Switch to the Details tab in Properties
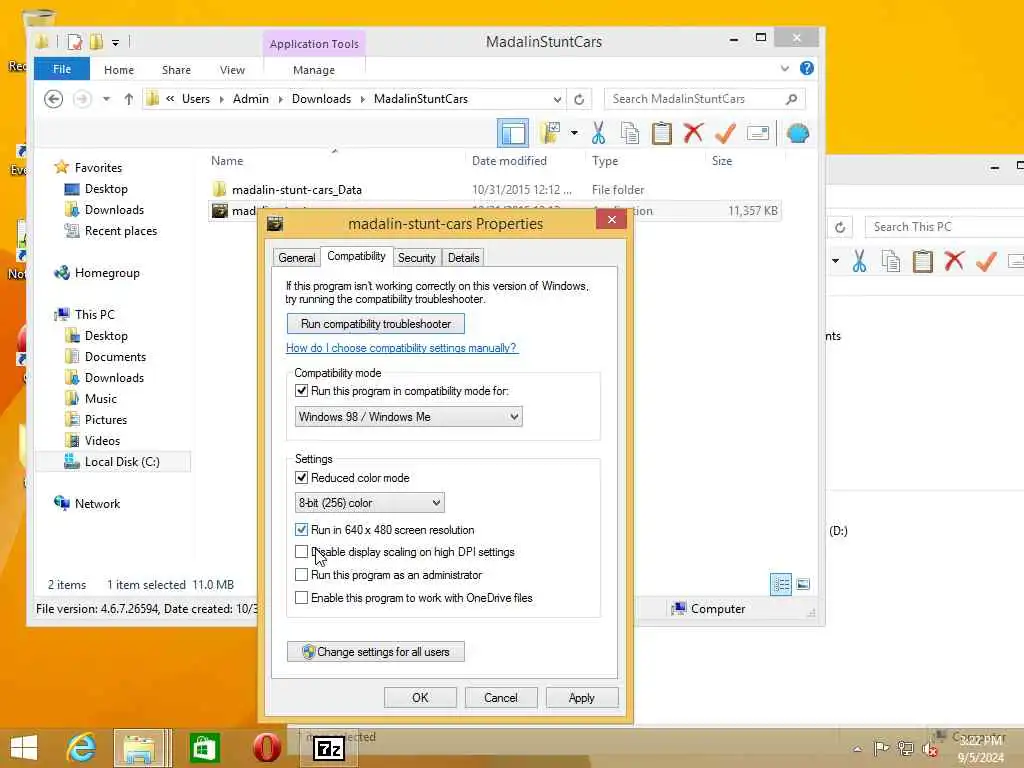The width and height of the screenshot is (1024, 768). [x=464, y=257]
